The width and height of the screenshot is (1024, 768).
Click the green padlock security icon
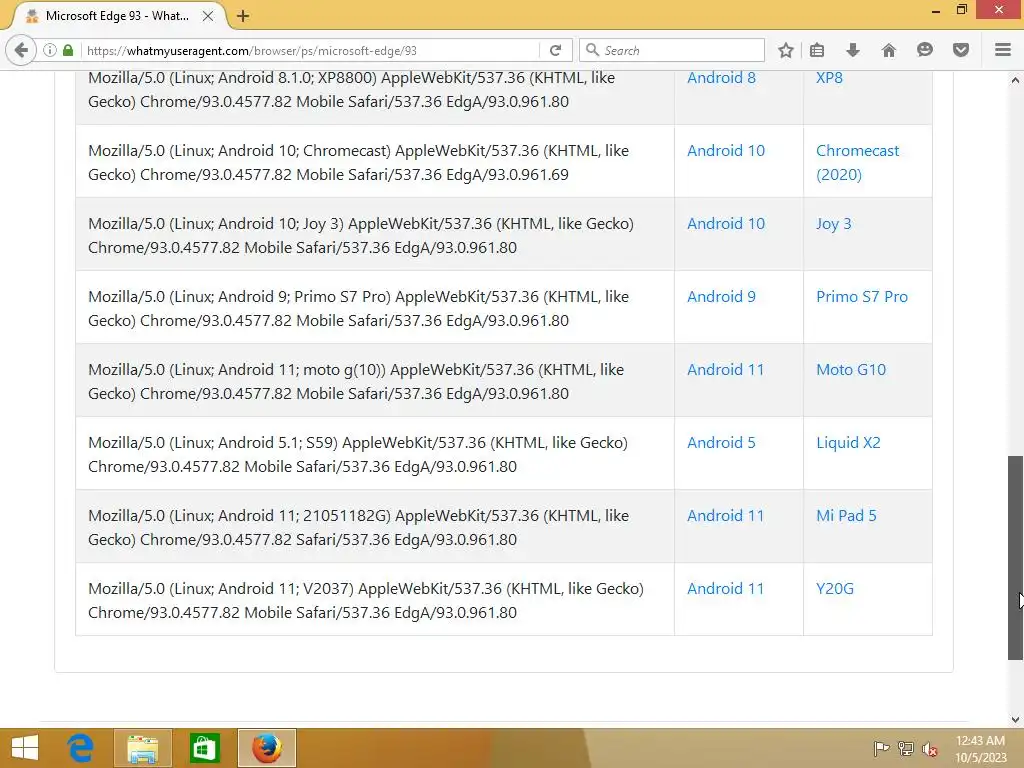[x=68, y=50]
